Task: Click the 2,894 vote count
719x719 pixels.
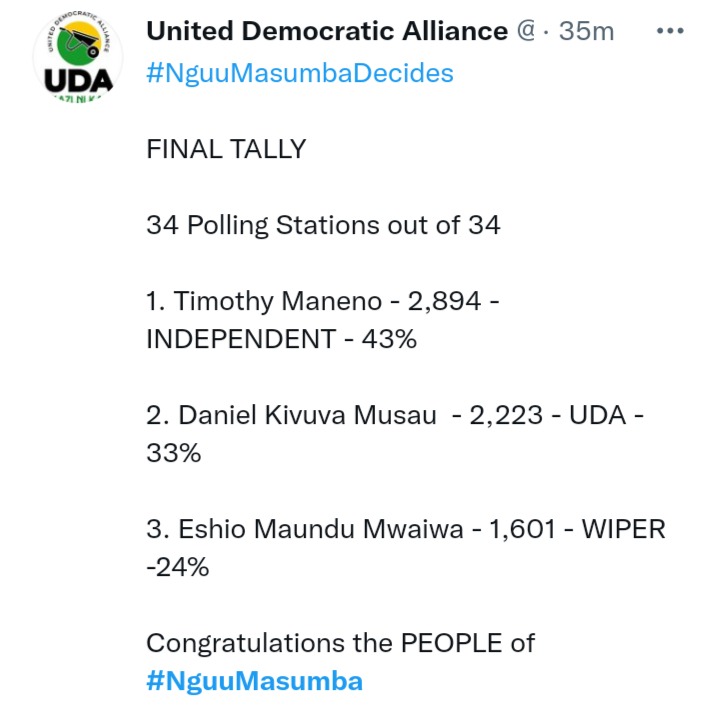Action: [x=444, y=301]
